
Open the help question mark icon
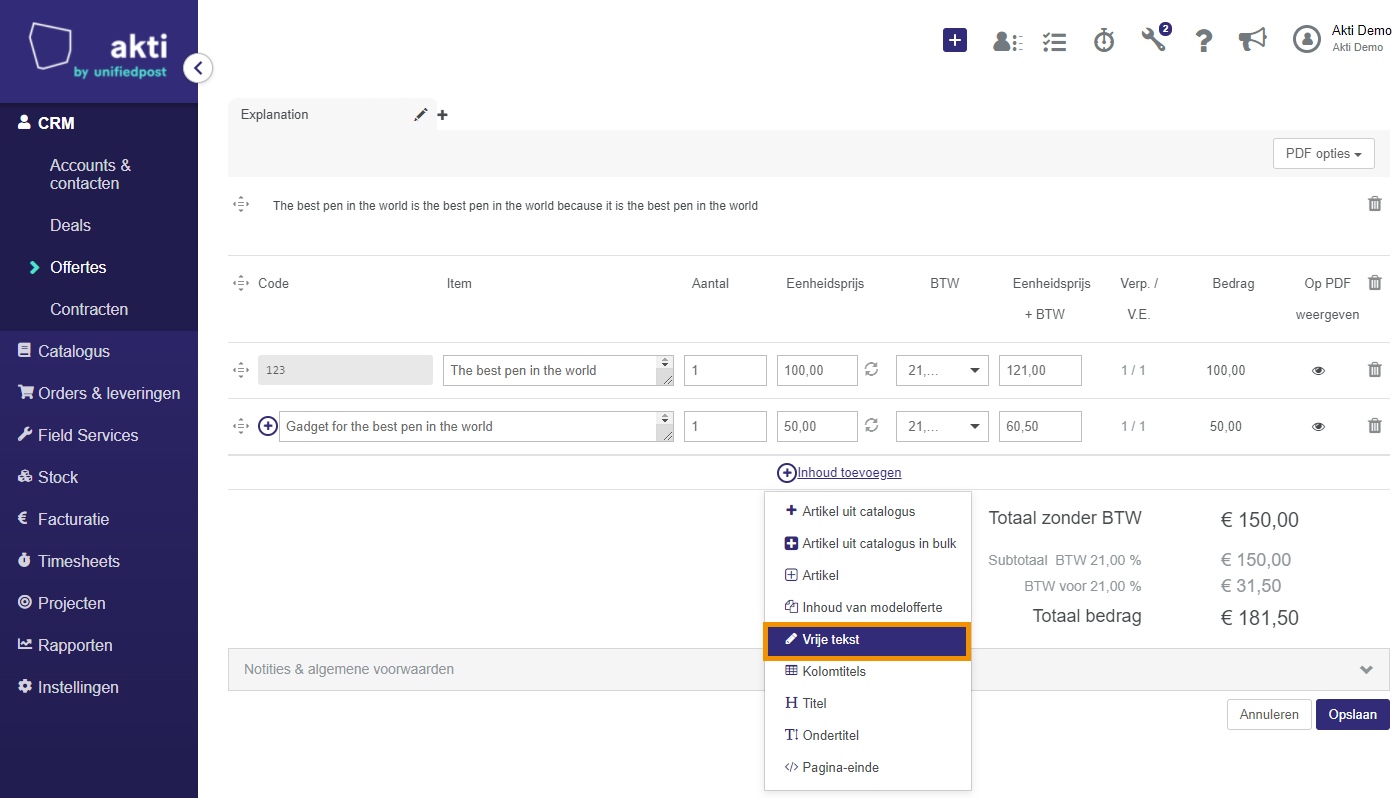click(x=1204, y=40)
